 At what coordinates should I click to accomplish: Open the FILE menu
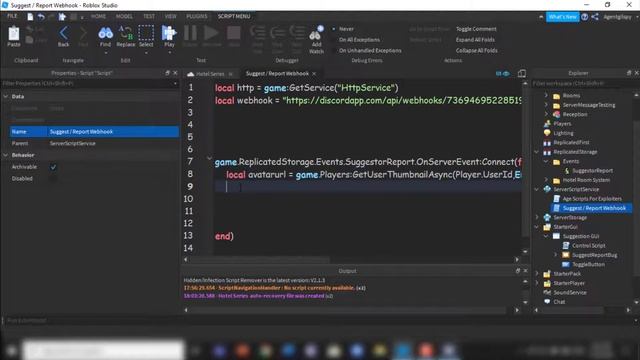point(12,16)
